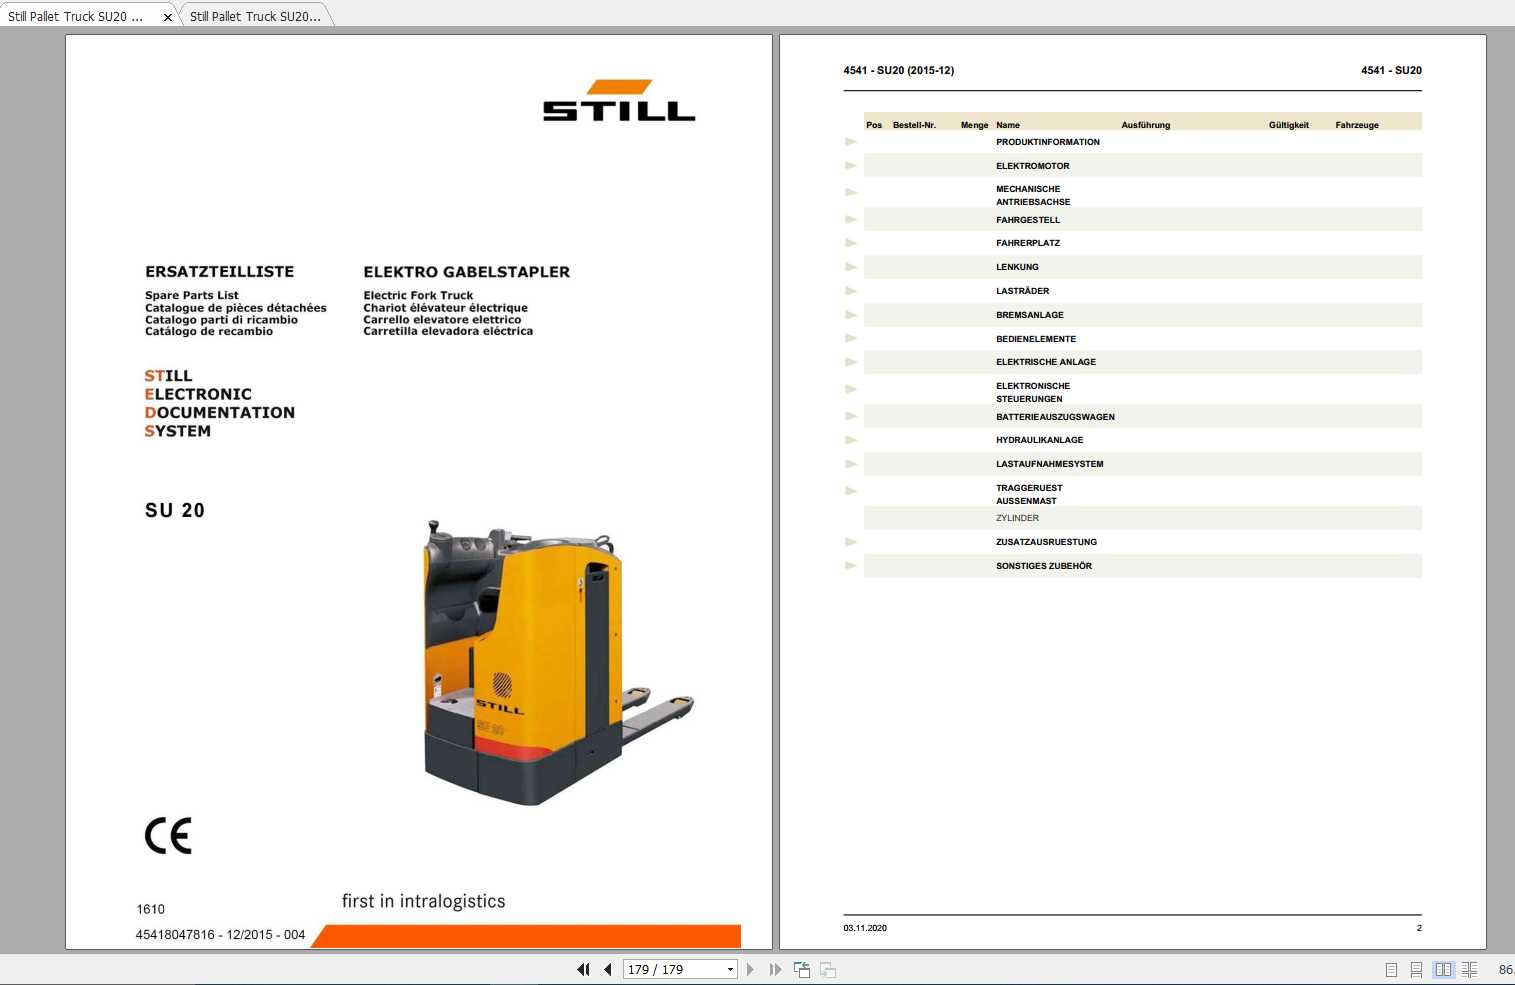The width and height of the screenshot is (1515, 985).
Task: Click the BEDIENELEMENTE entry
Action: 1035,339
